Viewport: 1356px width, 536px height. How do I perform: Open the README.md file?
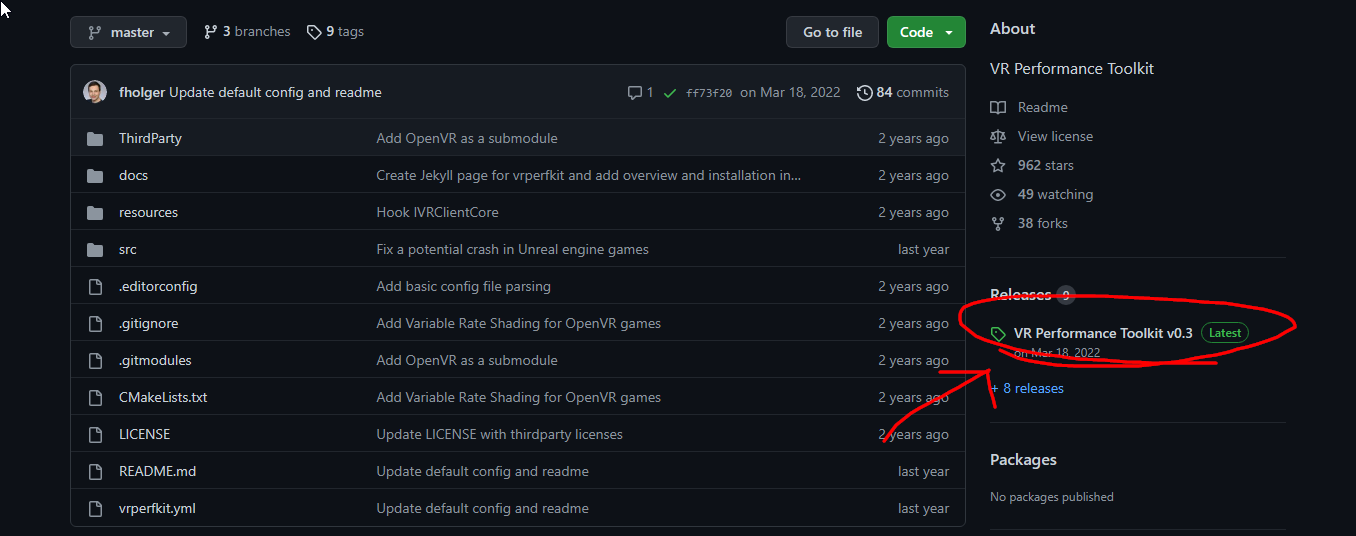[x=157, y=471]
